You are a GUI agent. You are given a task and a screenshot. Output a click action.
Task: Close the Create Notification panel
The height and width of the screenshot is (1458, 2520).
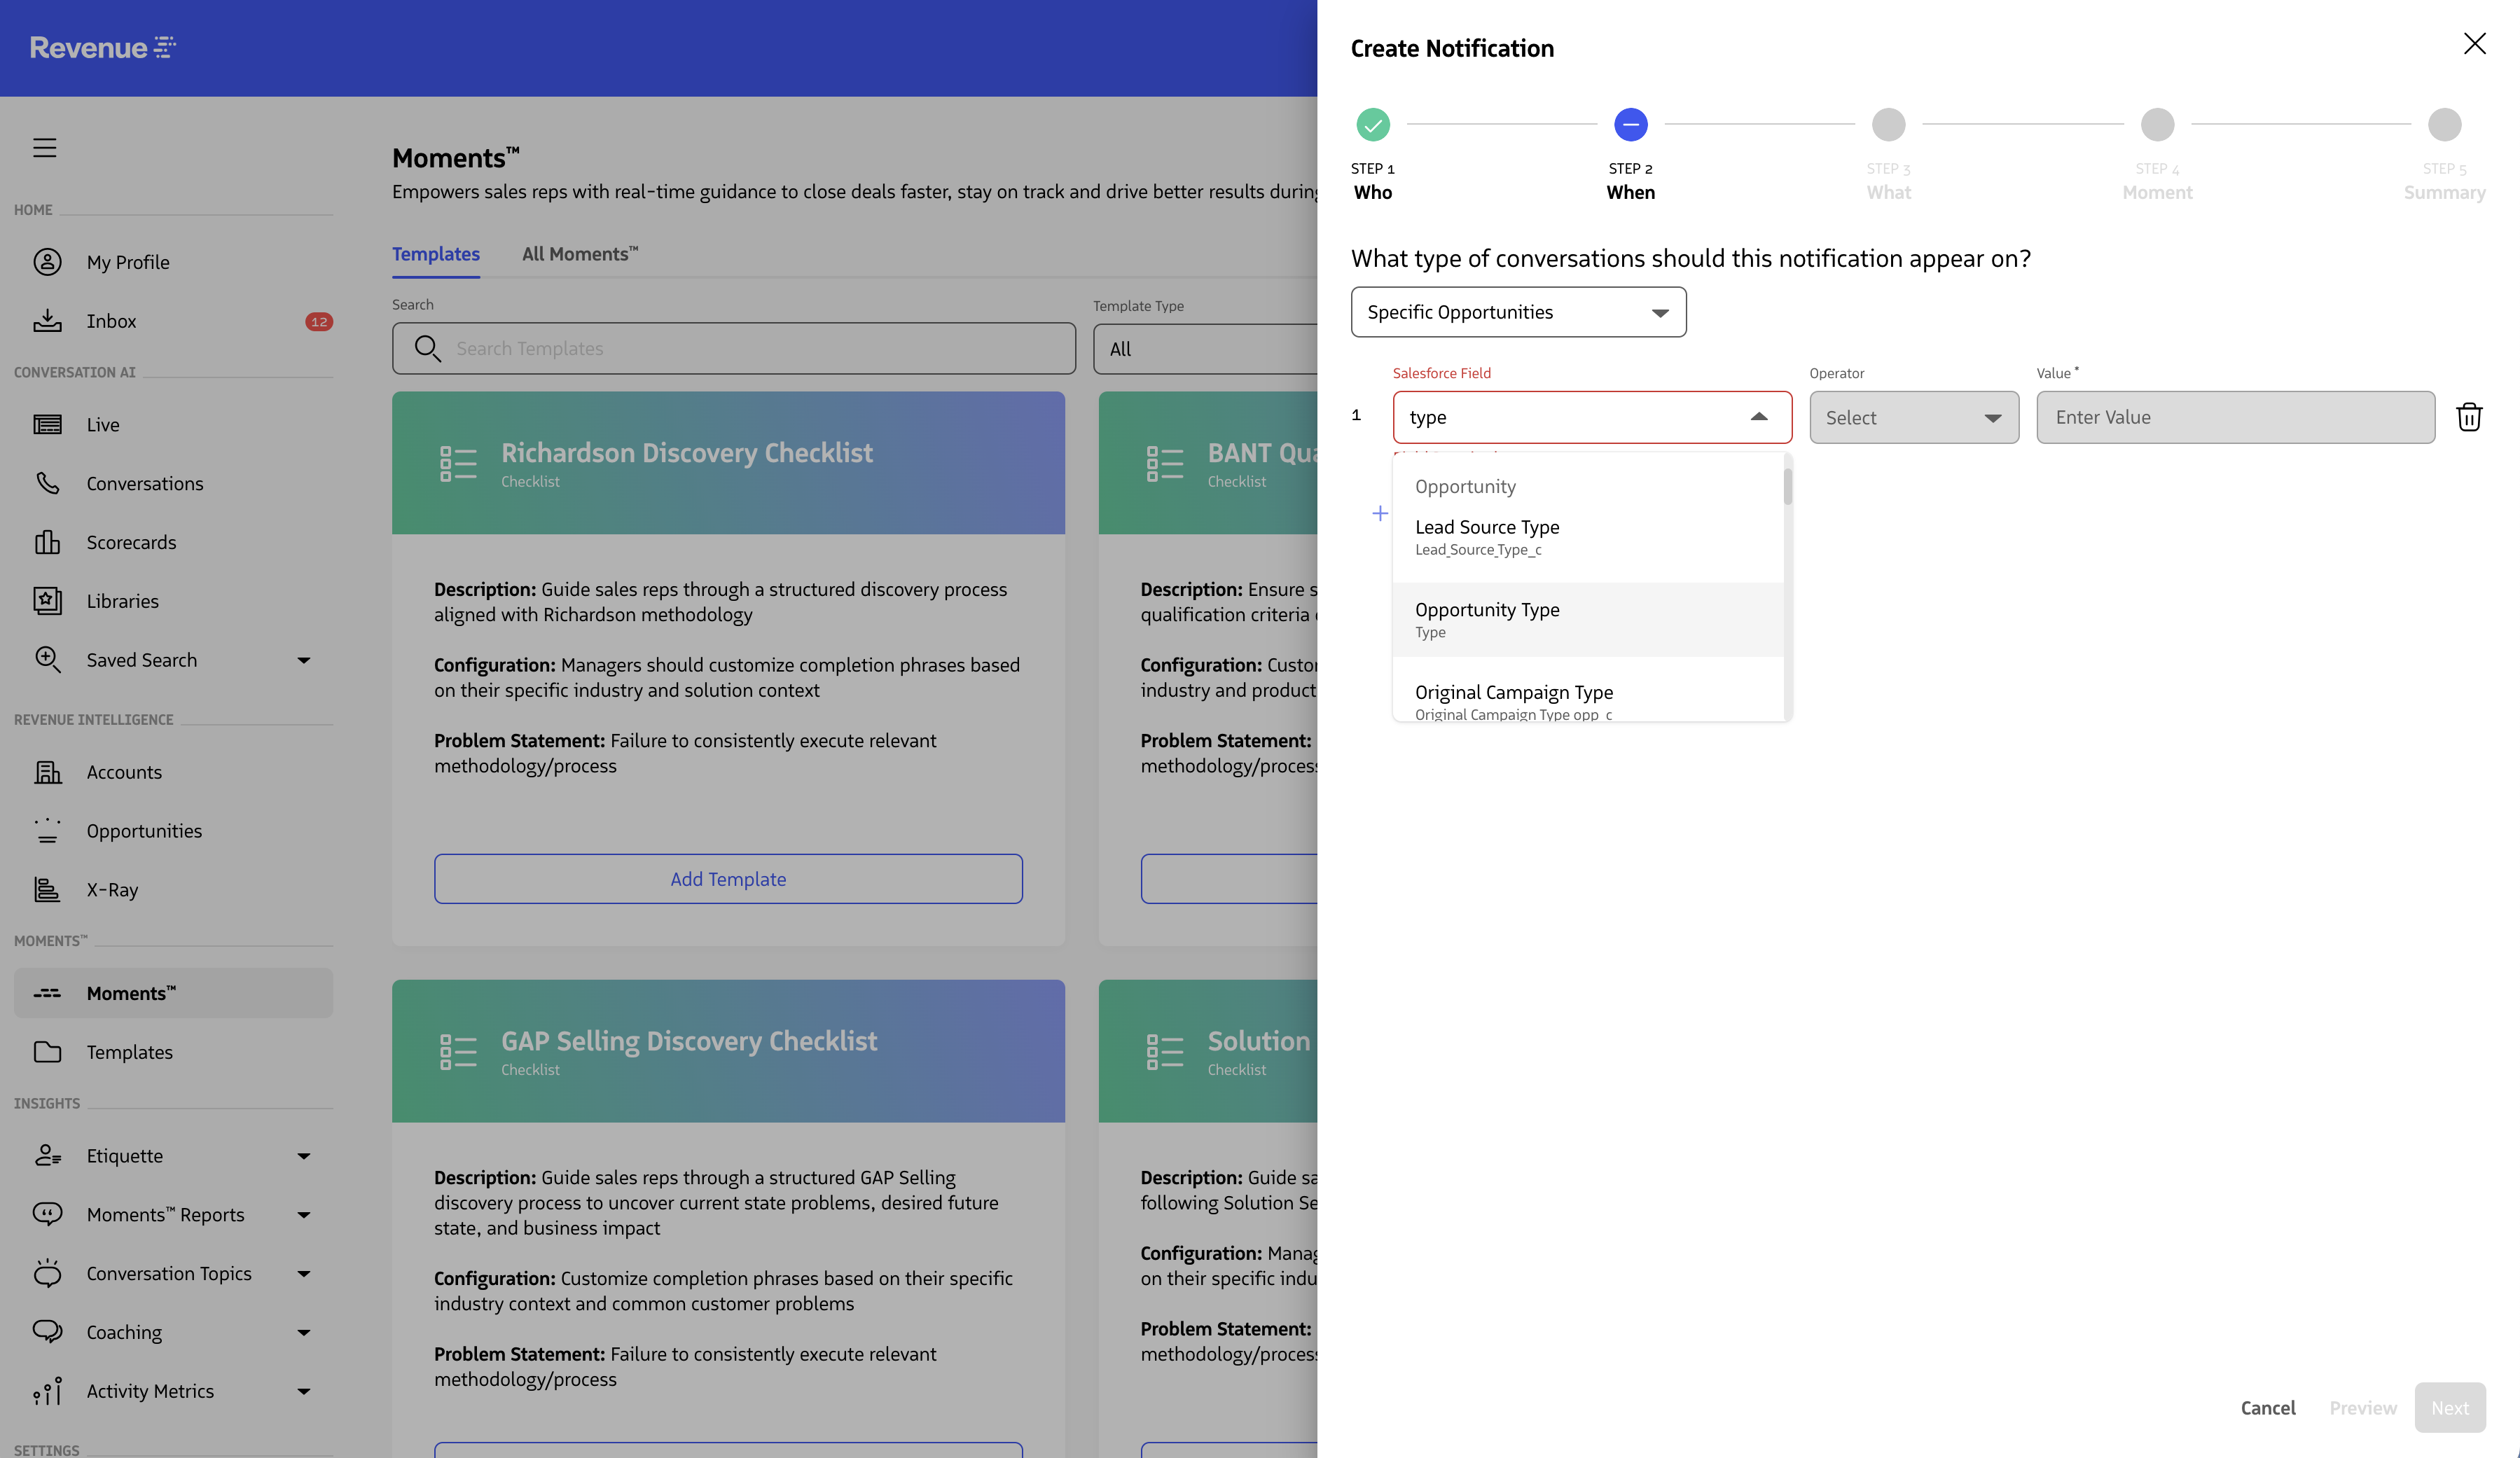(2474, 44)
